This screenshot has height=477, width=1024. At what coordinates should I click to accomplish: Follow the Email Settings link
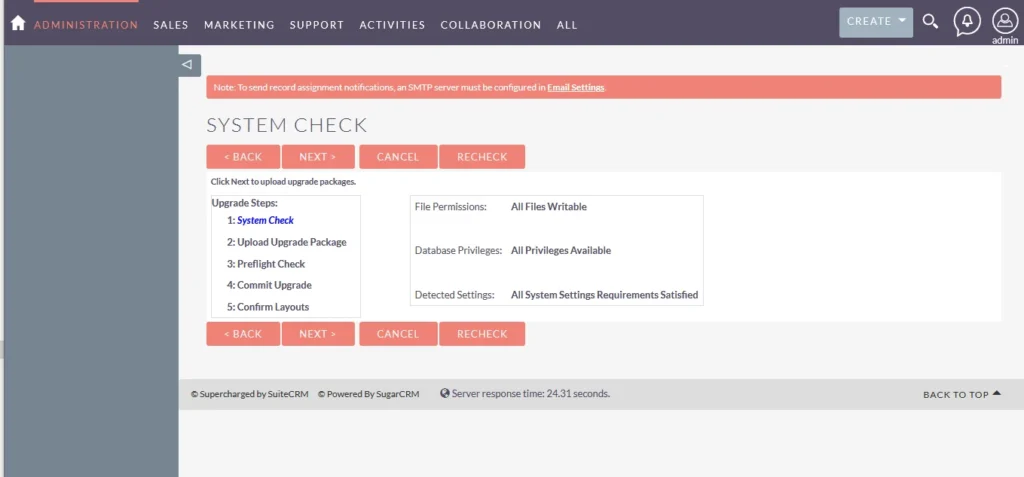tap(575, 88)
